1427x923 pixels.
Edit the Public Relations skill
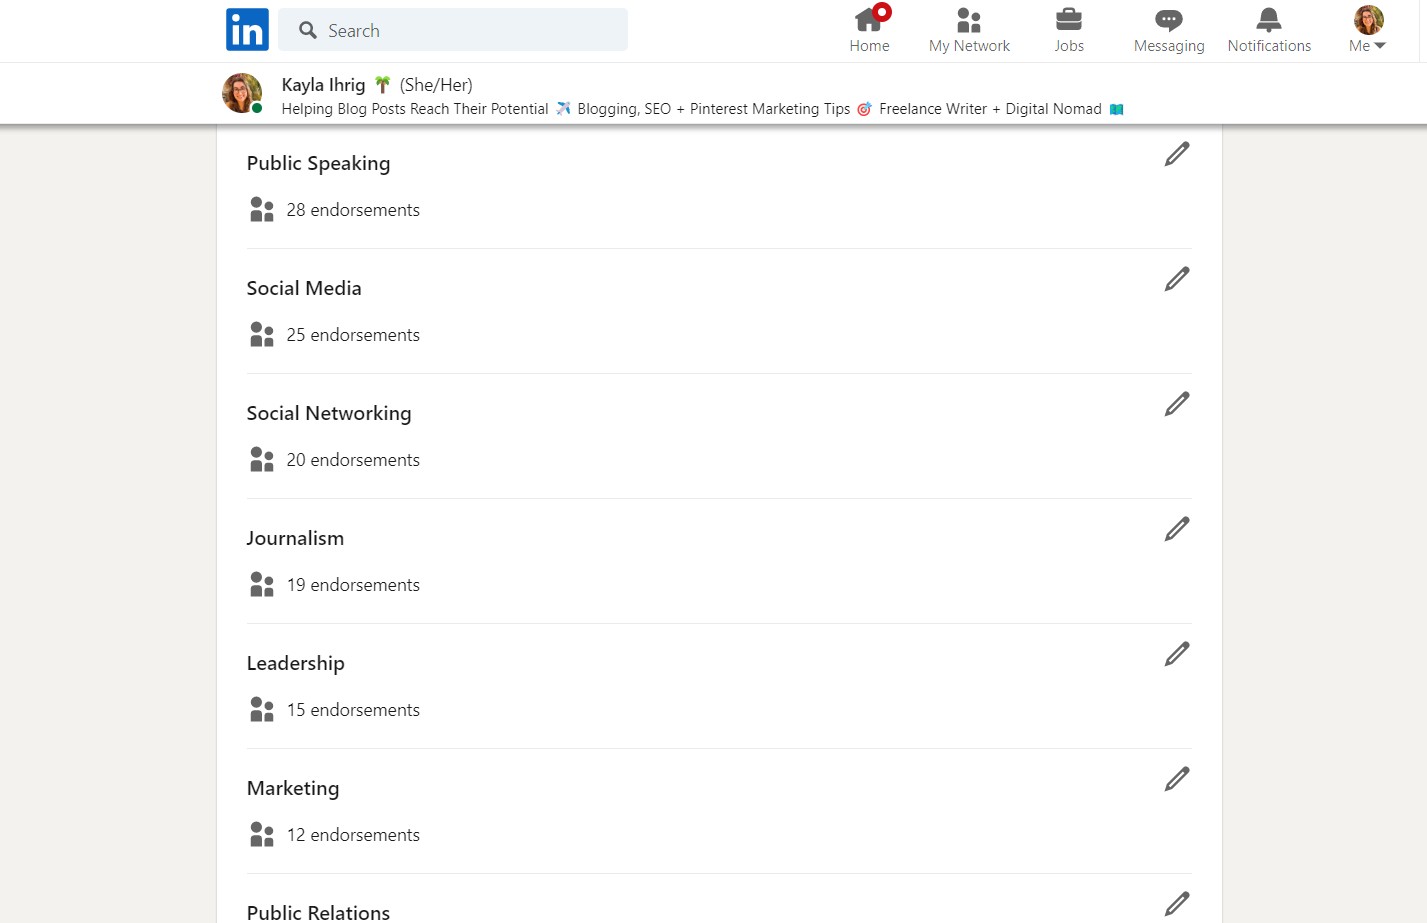coord(1177,904)
